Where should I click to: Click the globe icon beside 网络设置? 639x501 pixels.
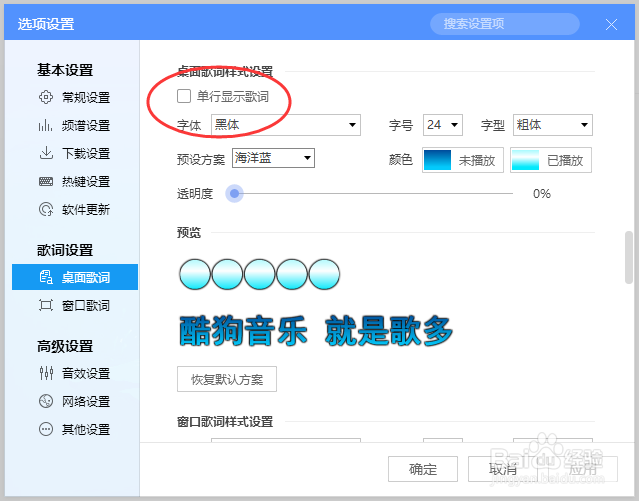point(46,401)
